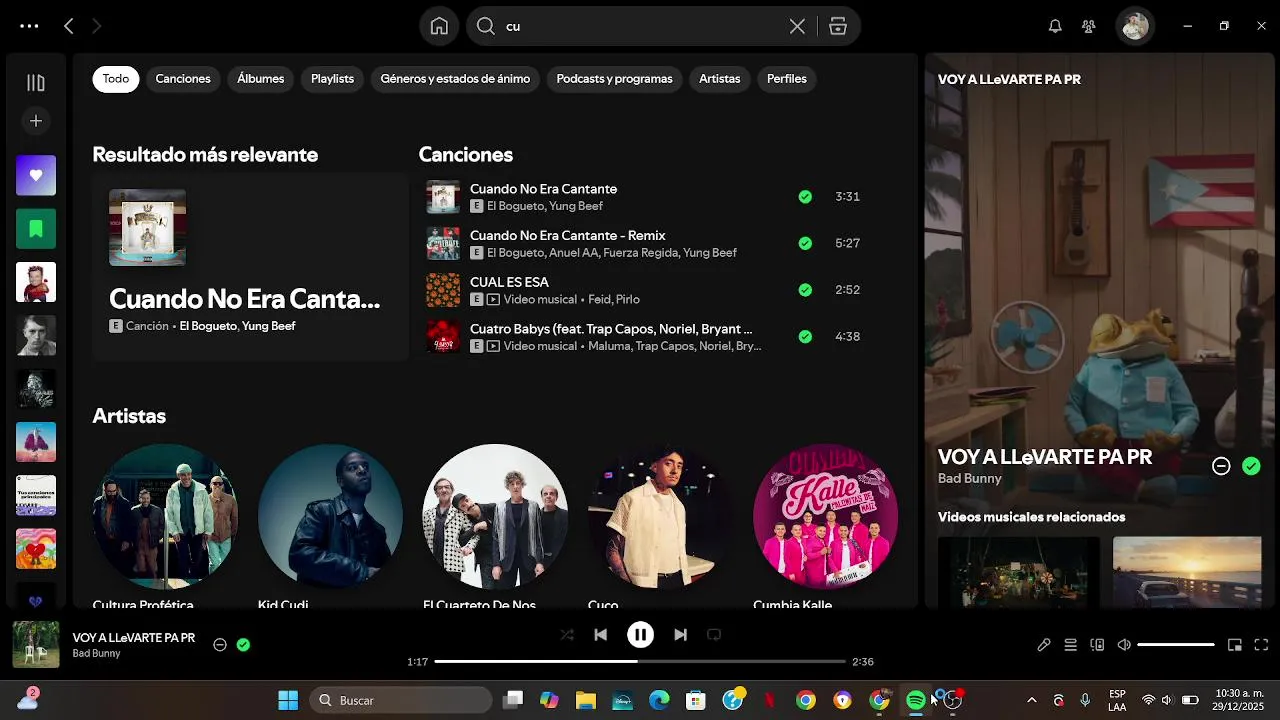Open the Cultura Profética artist image
Image resolution: width=1280 pixels, height=720 pixels.
(165, 517)
